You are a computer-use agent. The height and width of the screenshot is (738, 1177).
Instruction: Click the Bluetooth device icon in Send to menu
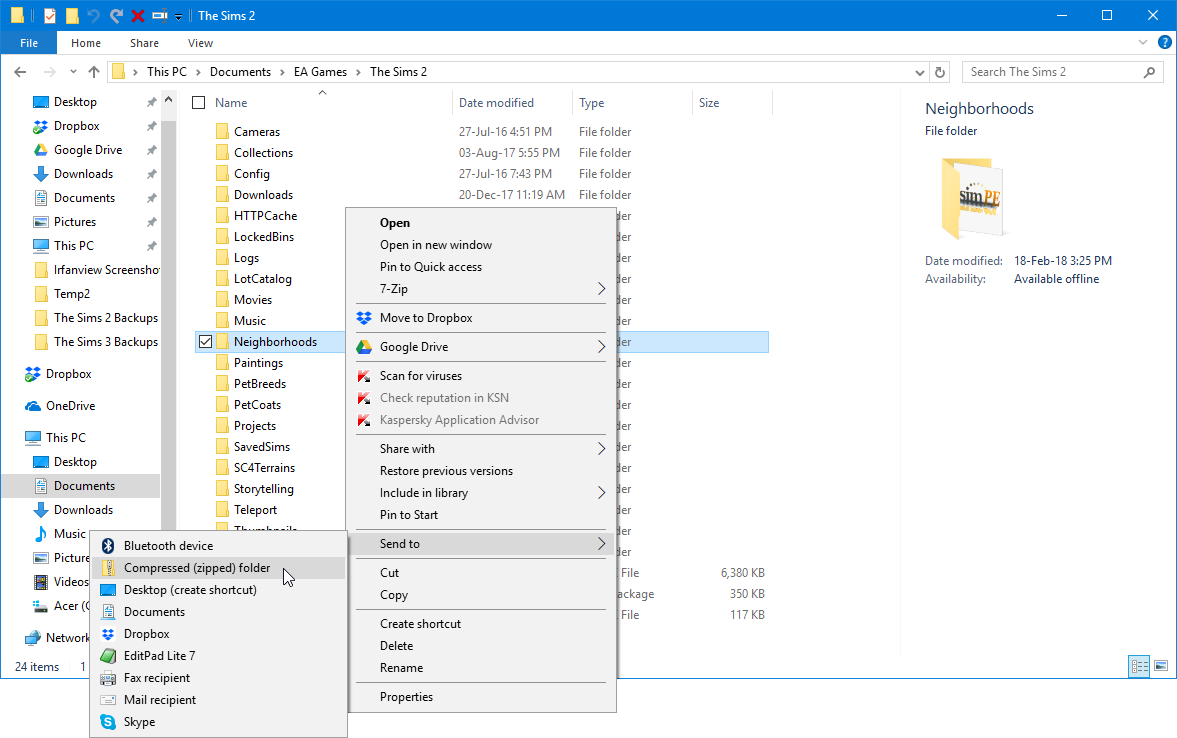(108, 546)
